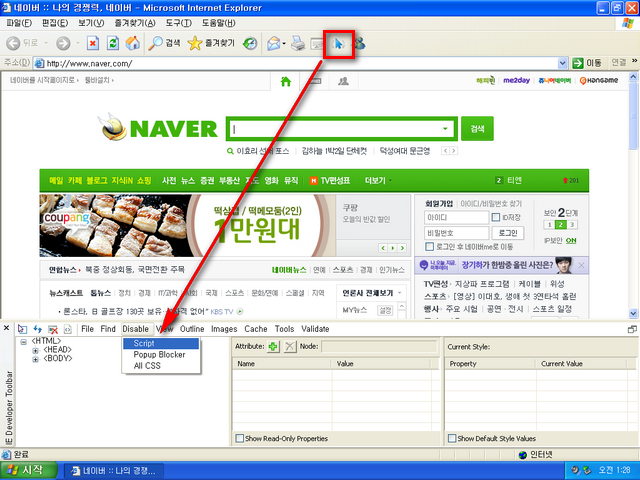Click the 이동 (Go) green arrow button
Viewport: 640px width, 480px height.
[587, 63]
